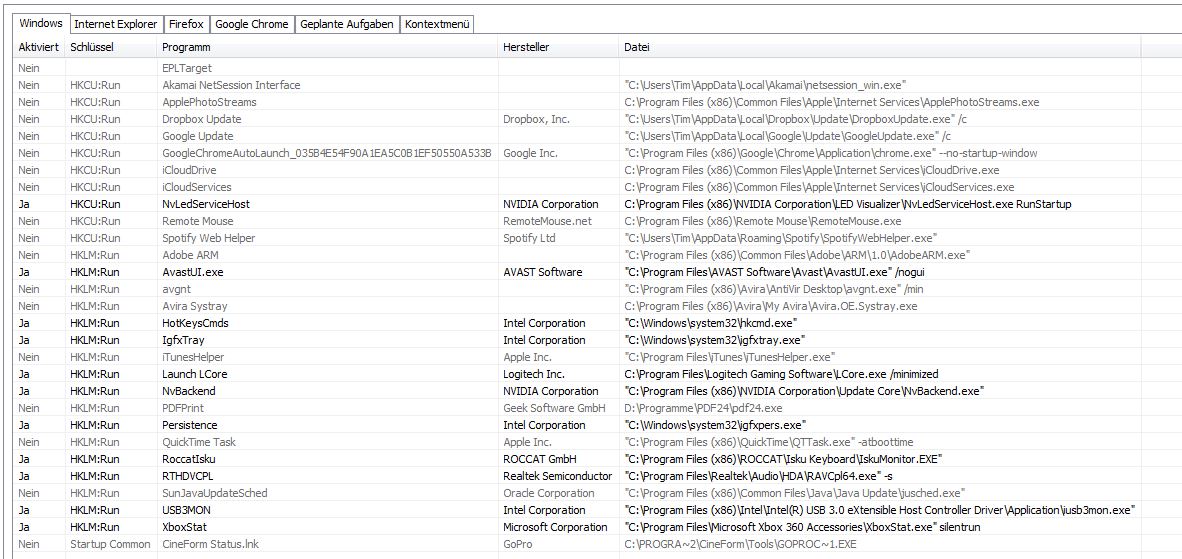Click the NvBackend.exe file path
The height and width of the screenshot is (559, 1182).
pyautogui.click(x=805, y=391)
